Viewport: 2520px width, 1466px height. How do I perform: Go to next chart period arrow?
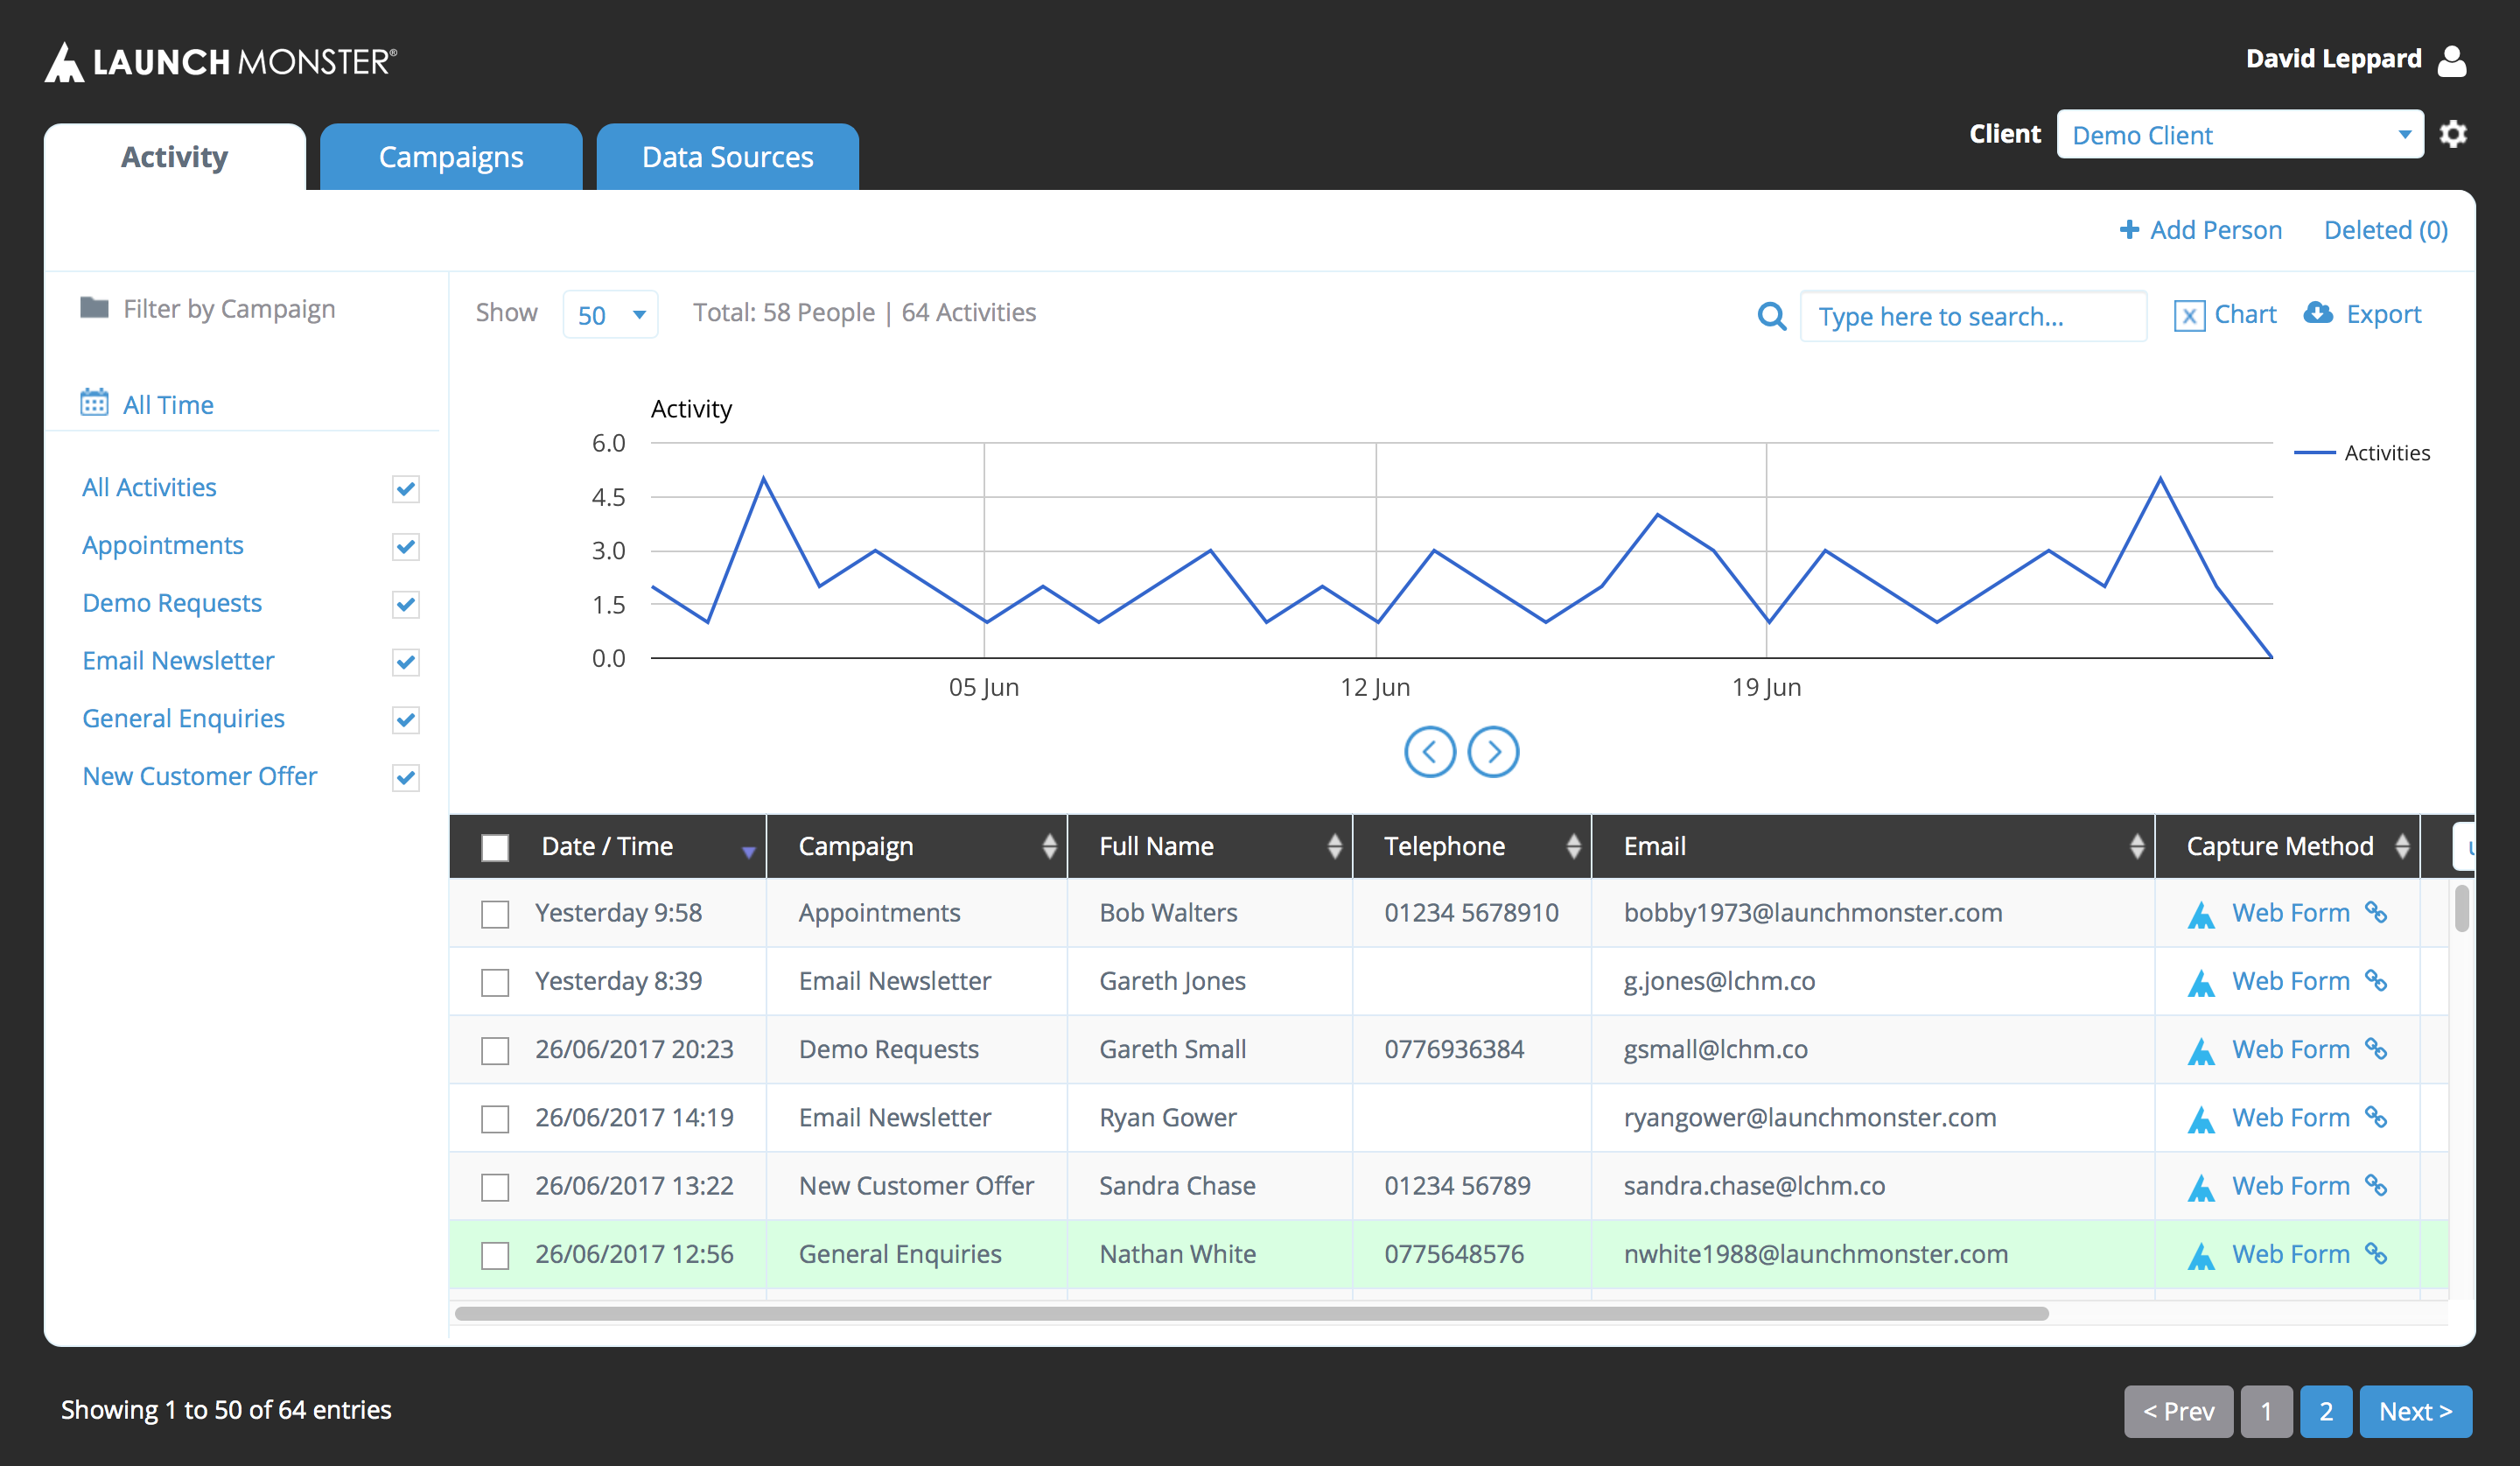pyautogui.click(x=1493, y=752)
